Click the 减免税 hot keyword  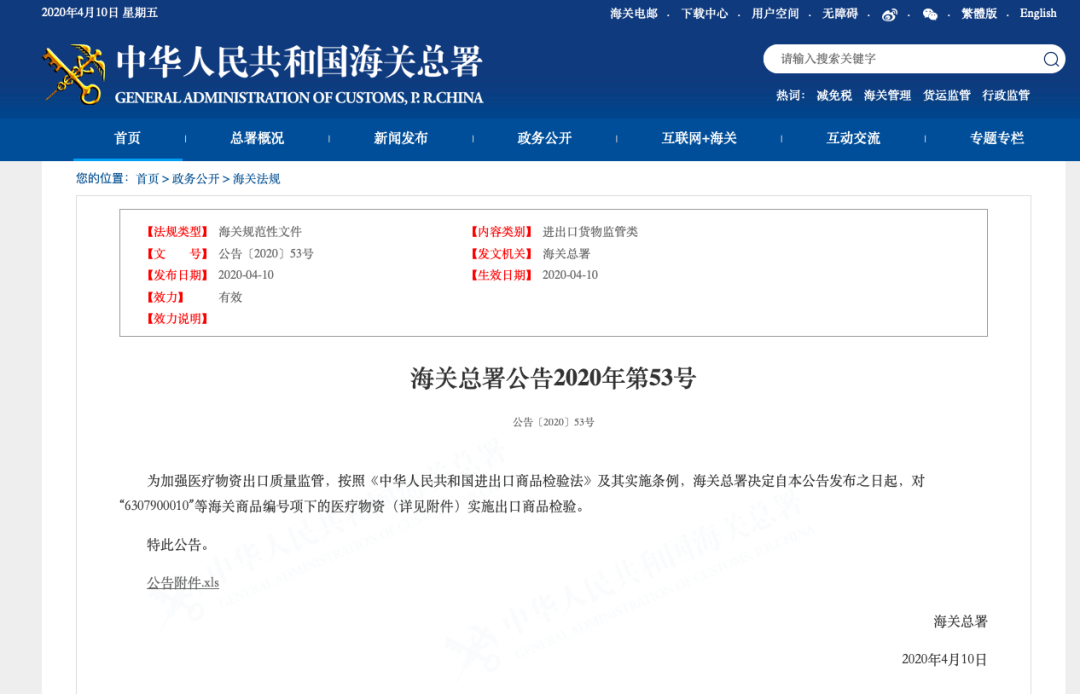pos(834,96)
